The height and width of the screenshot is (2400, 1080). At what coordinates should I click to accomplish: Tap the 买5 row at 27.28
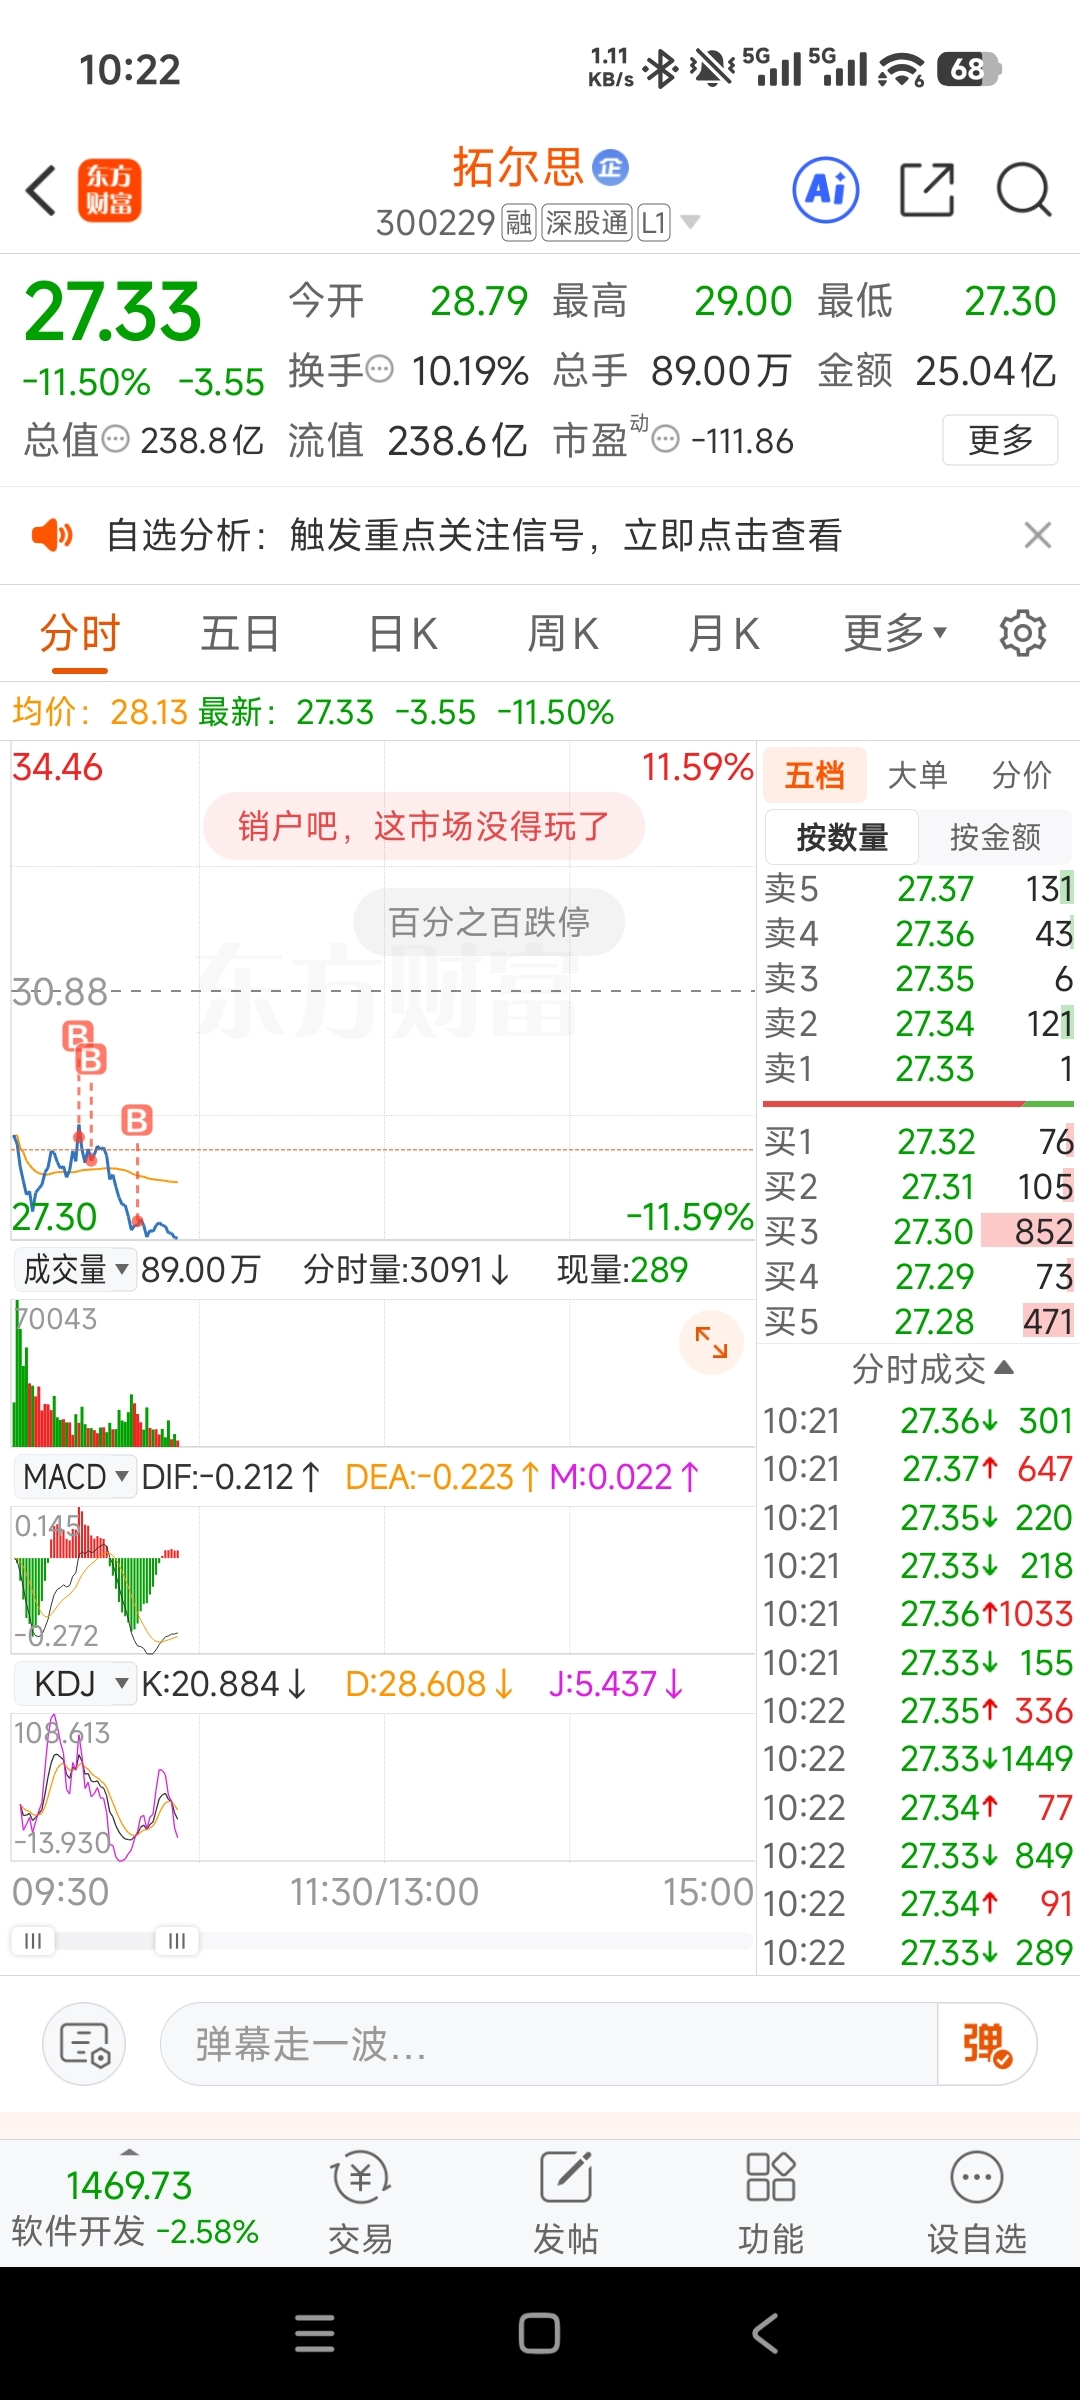(918, 1321)
